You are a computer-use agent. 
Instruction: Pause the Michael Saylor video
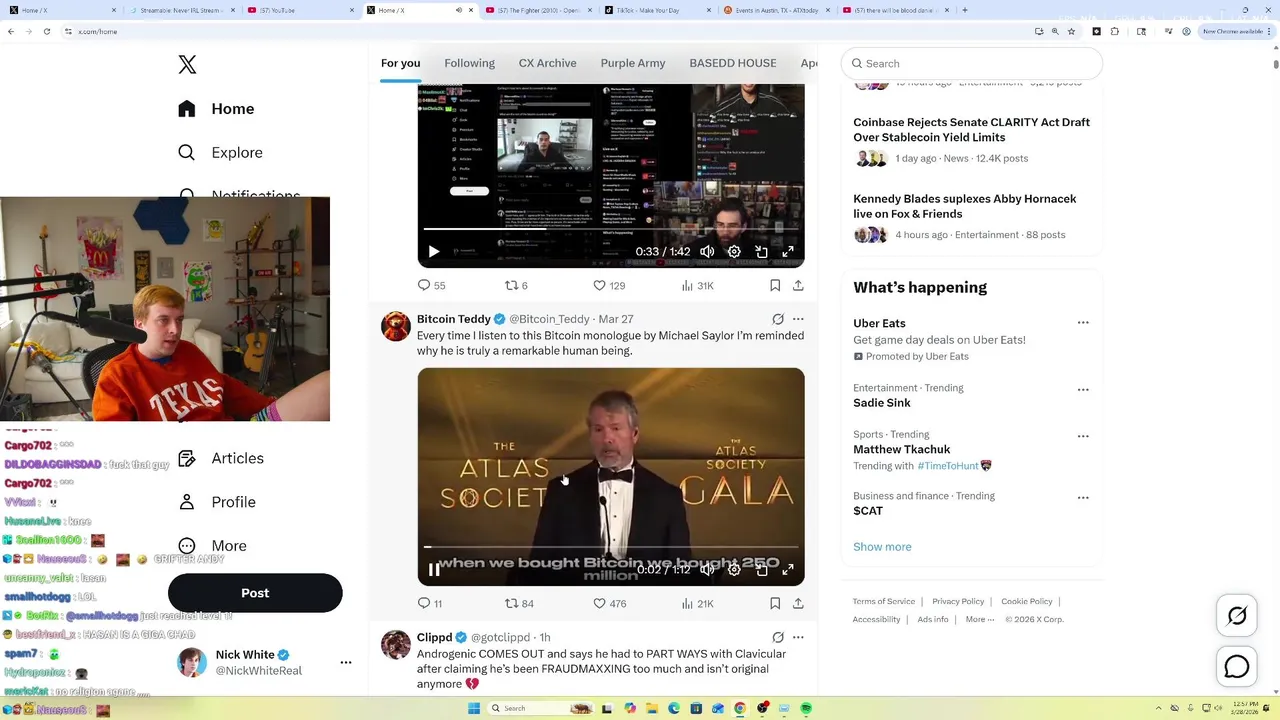434,570
